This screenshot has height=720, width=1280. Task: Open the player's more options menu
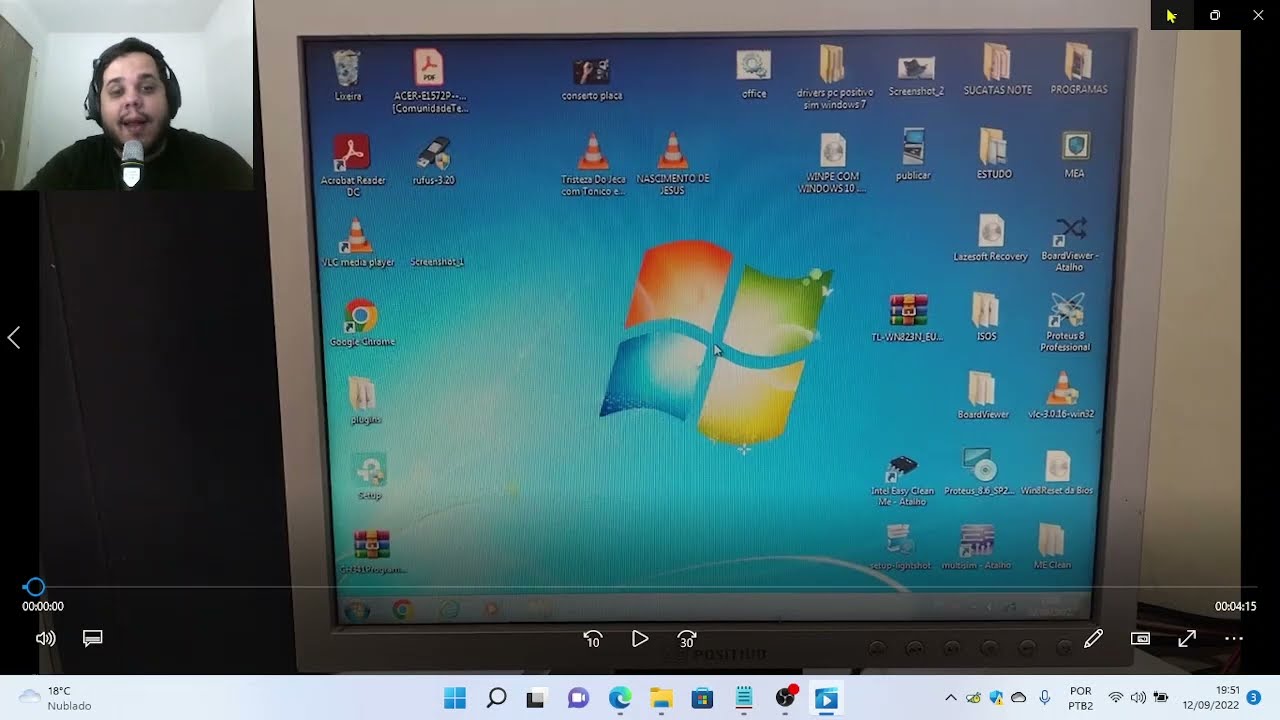pos(1234,638)
